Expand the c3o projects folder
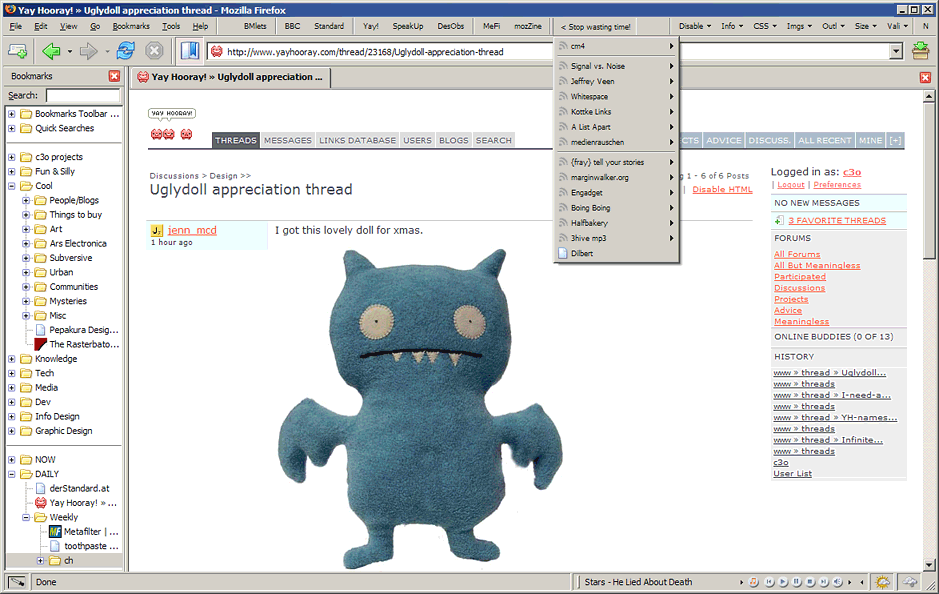This screenshot has width=939, height=594. pos(11,157)
